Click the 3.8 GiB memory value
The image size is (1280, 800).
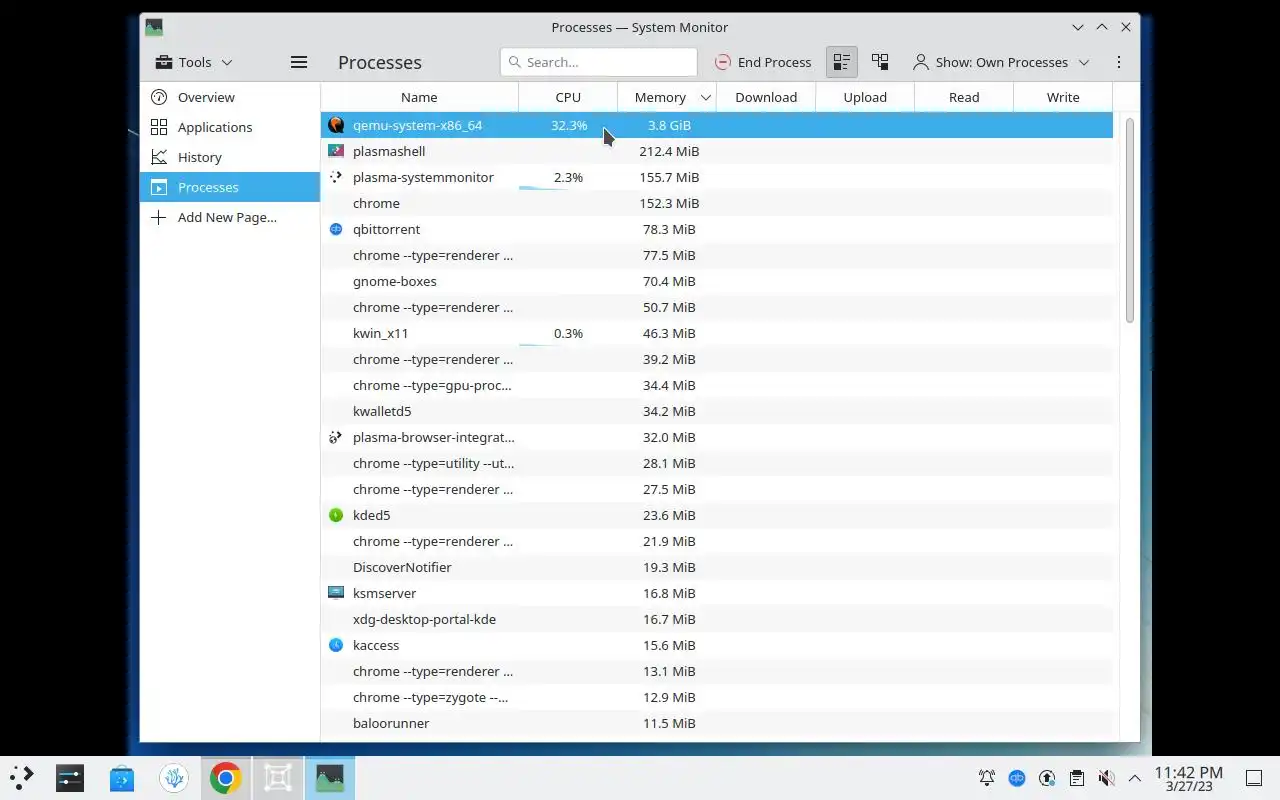coord(669,125)
